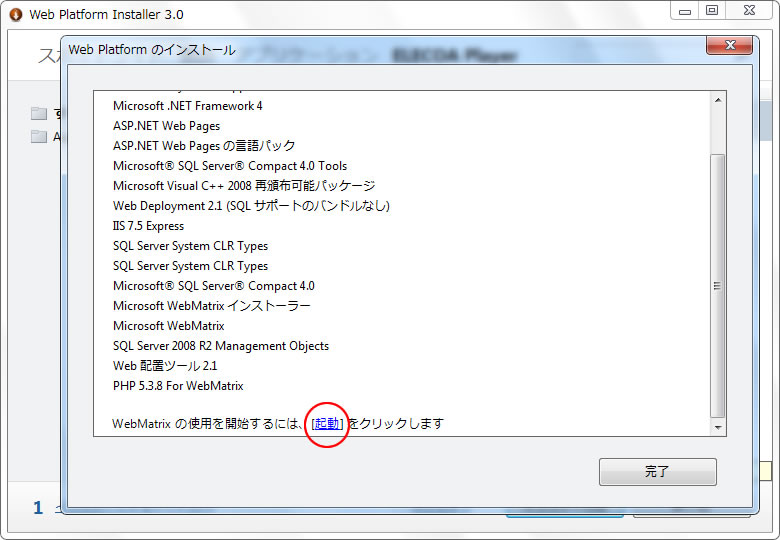780x540 pixels.
Task: Select PHP 5.3.8 For WebMatrix entry
Action: pyautogui.click(x=178, y=386)
